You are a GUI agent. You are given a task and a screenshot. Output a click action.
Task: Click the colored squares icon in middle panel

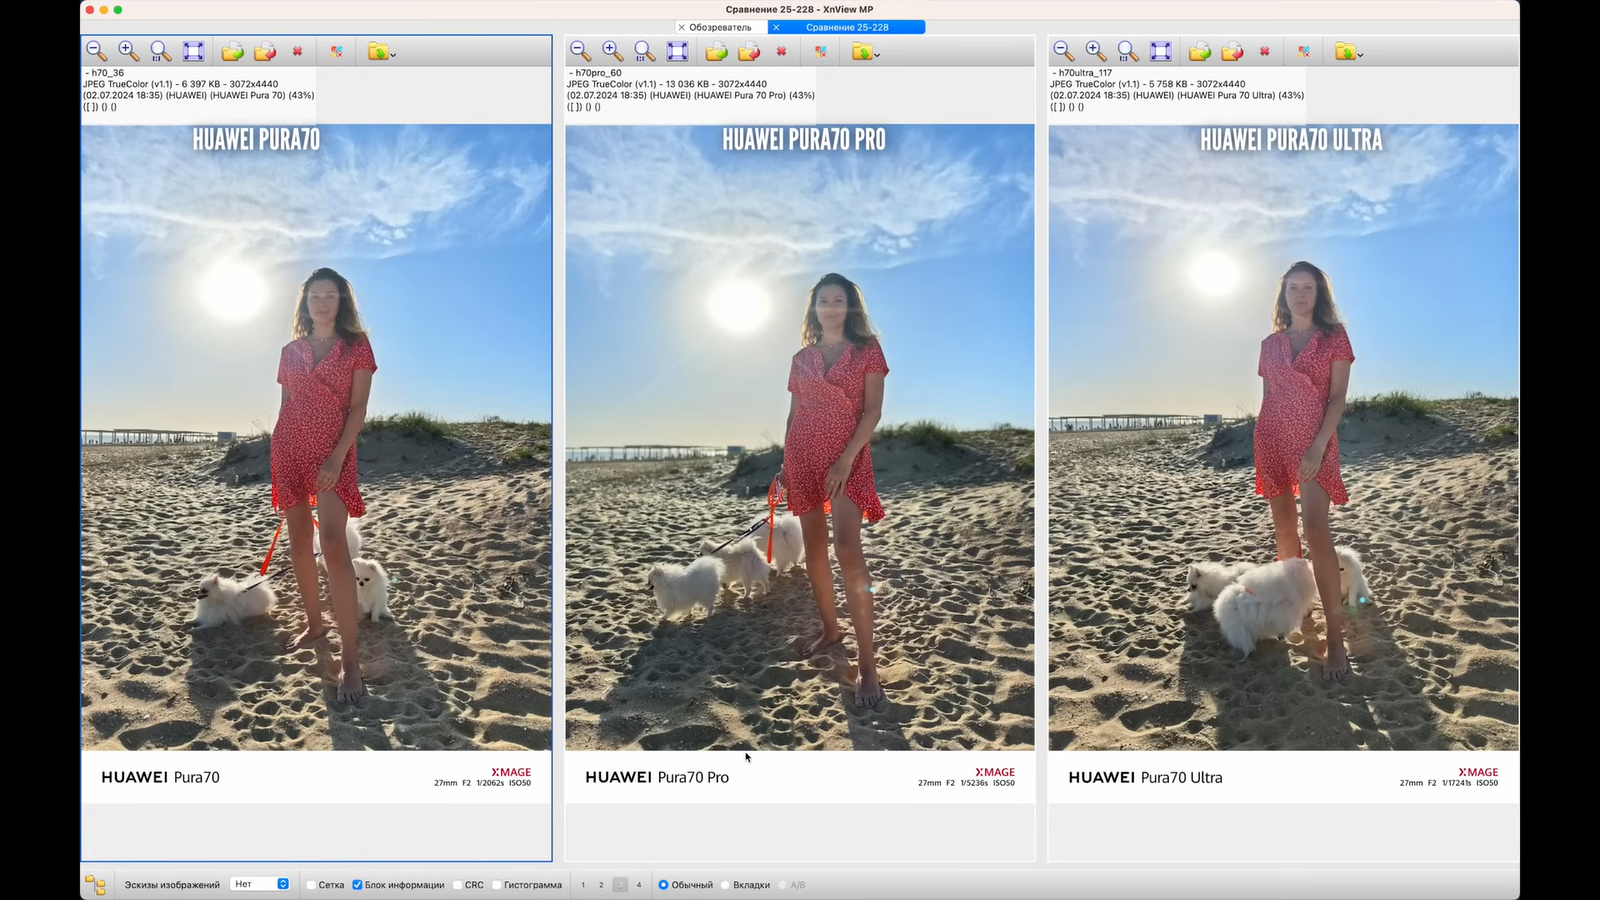click(x=820, y=51)
